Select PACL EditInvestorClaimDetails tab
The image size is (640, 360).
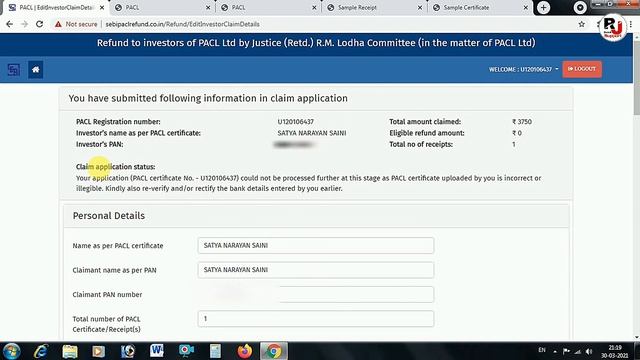point(56,7)
